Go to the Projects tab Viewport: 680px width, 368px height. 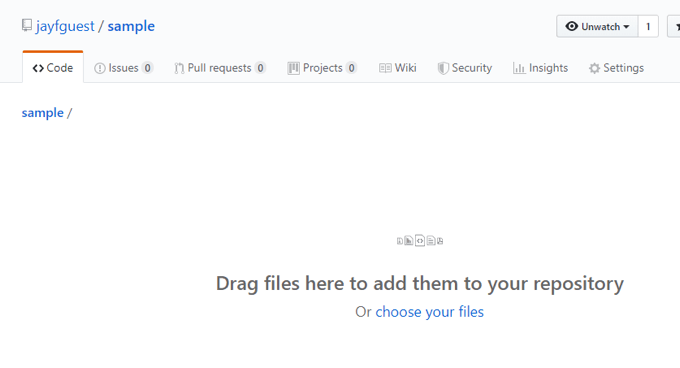322,68
